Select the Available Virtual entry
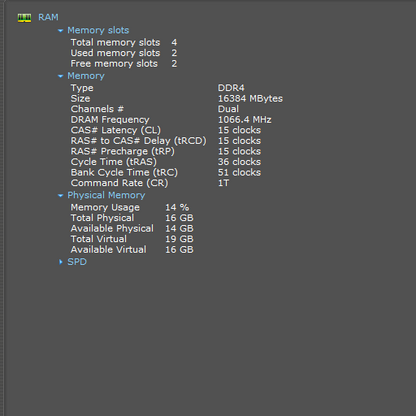The image size is (416, 416). 132,250
